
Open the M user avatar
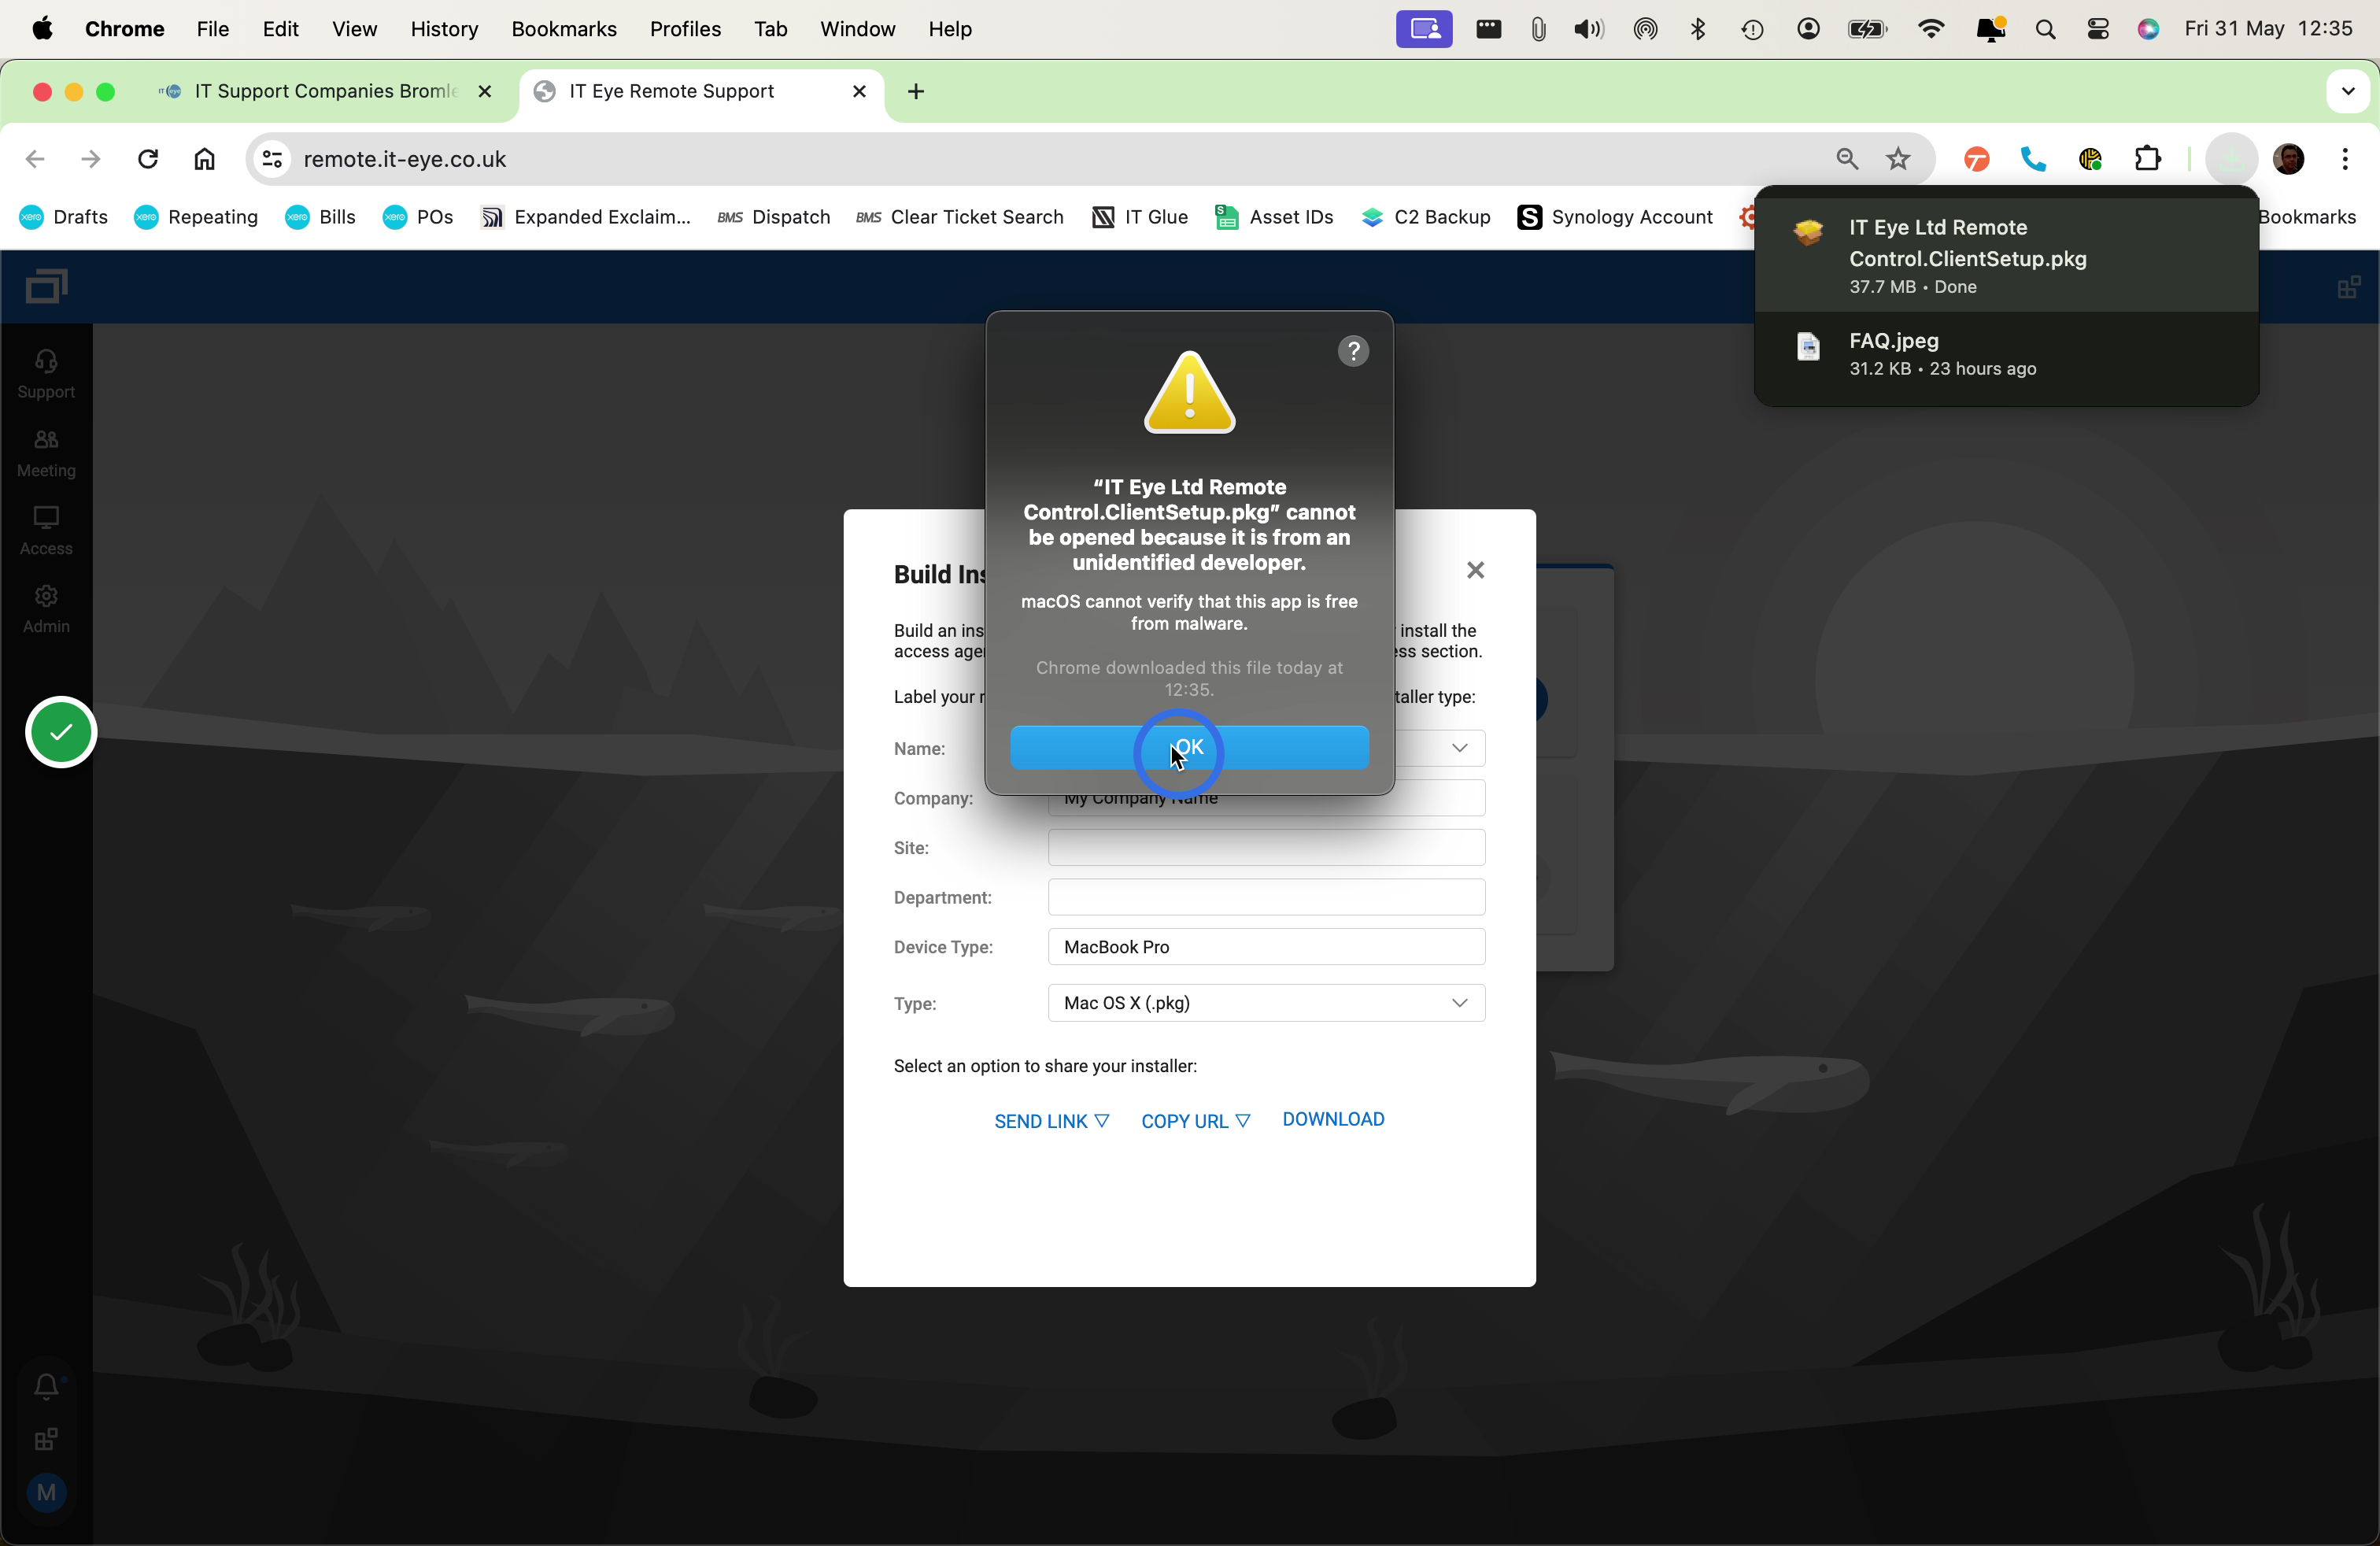(46, 1493)
